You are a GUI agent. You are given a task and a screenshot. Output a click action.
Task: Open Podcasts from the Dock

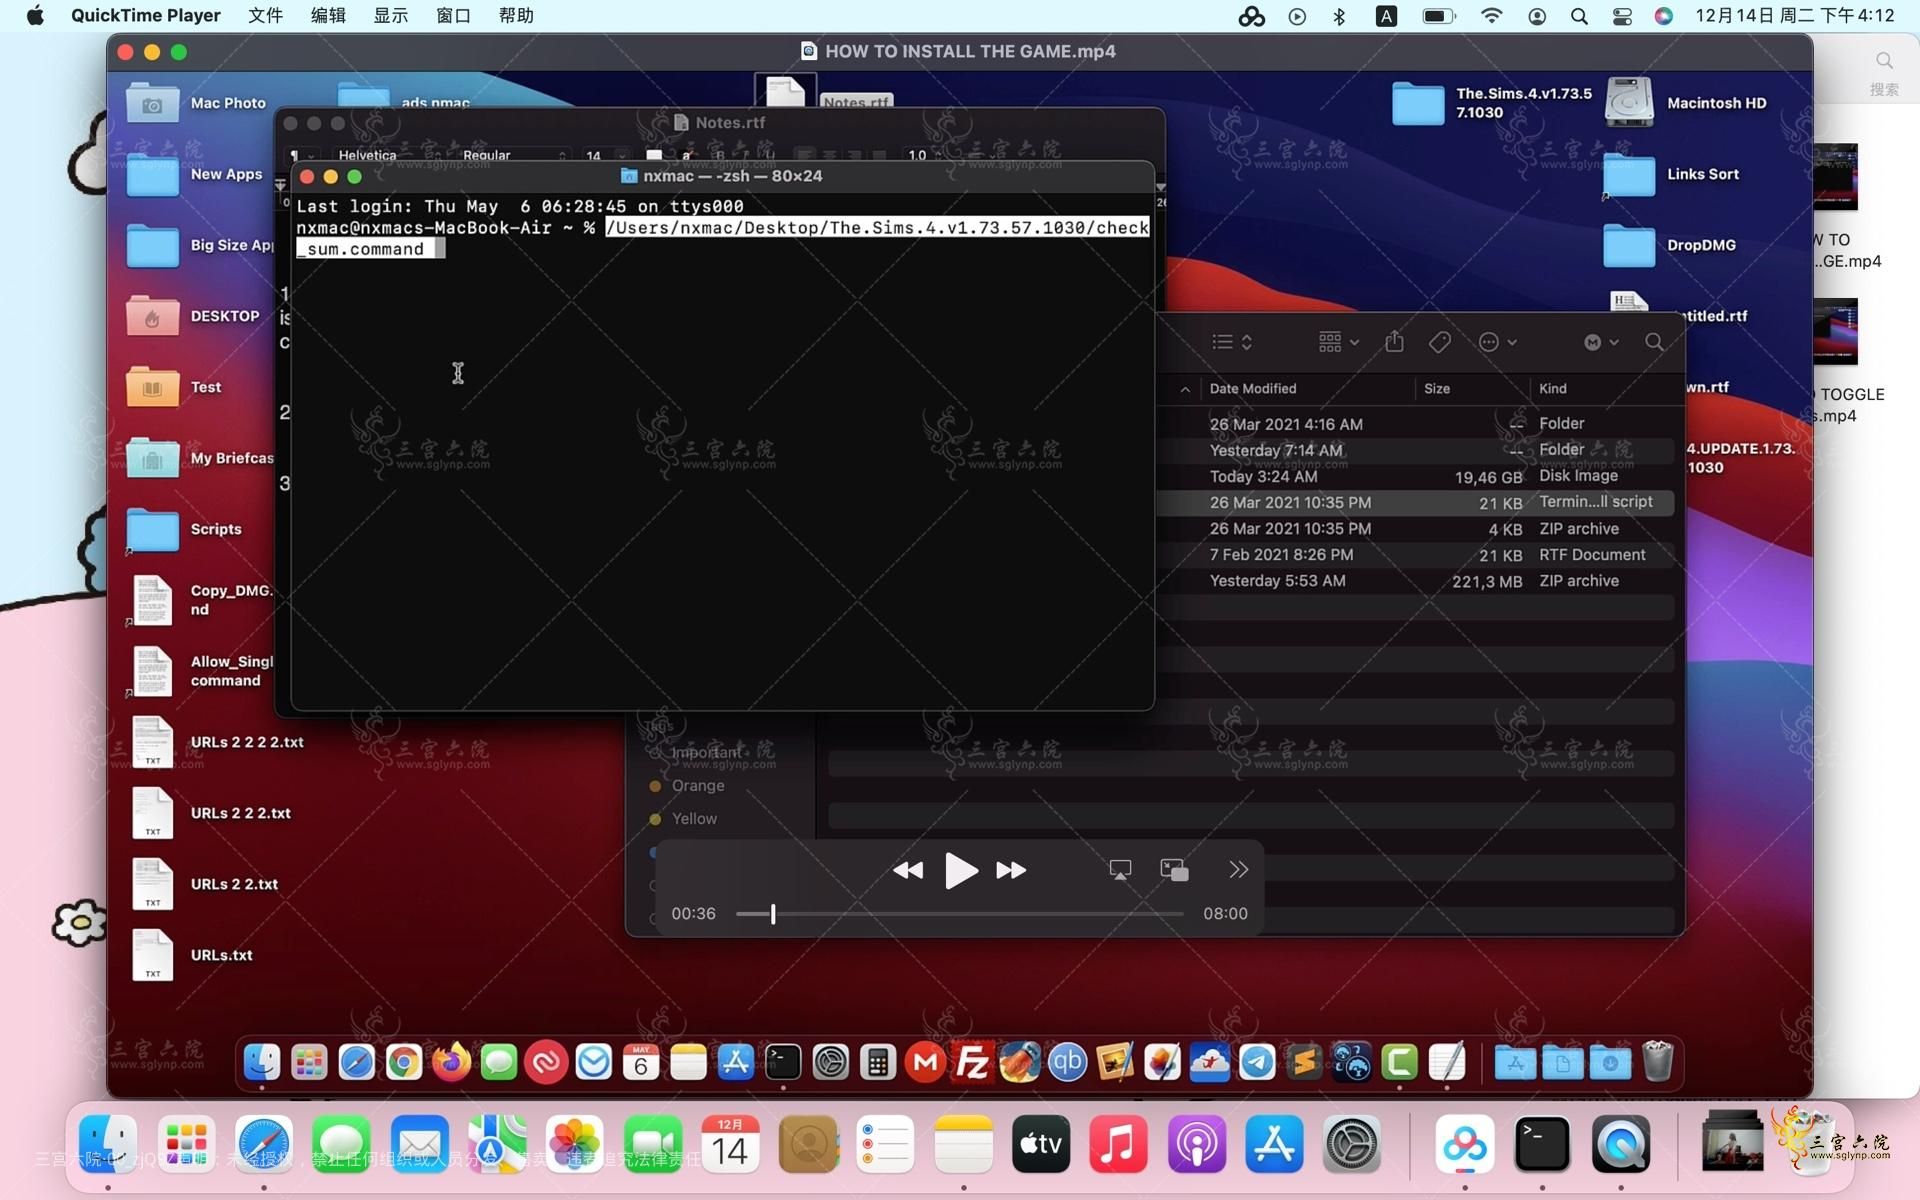(x=1197, y=1143)
